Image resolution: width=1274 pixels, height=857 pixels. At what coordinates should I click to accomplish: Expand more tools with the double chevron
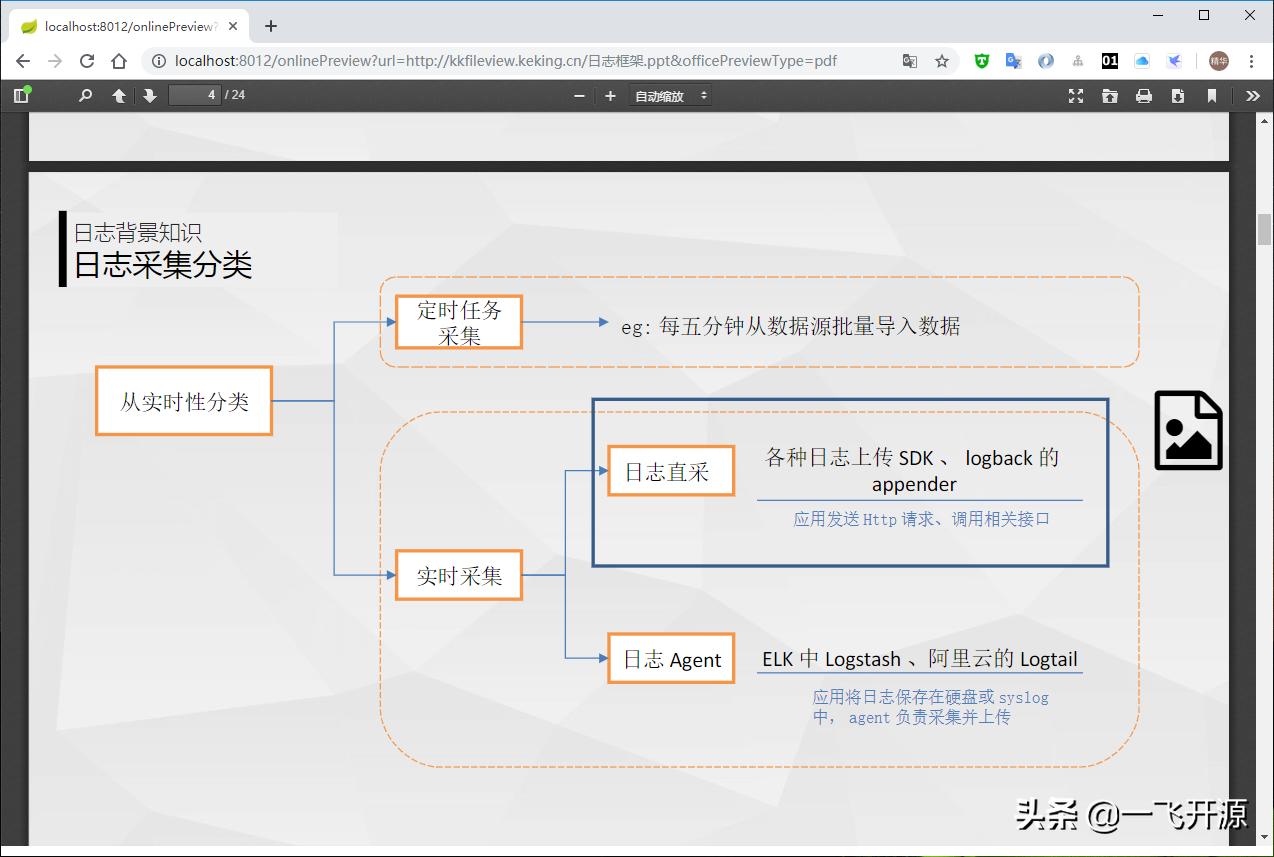(x=1252, y=96)
